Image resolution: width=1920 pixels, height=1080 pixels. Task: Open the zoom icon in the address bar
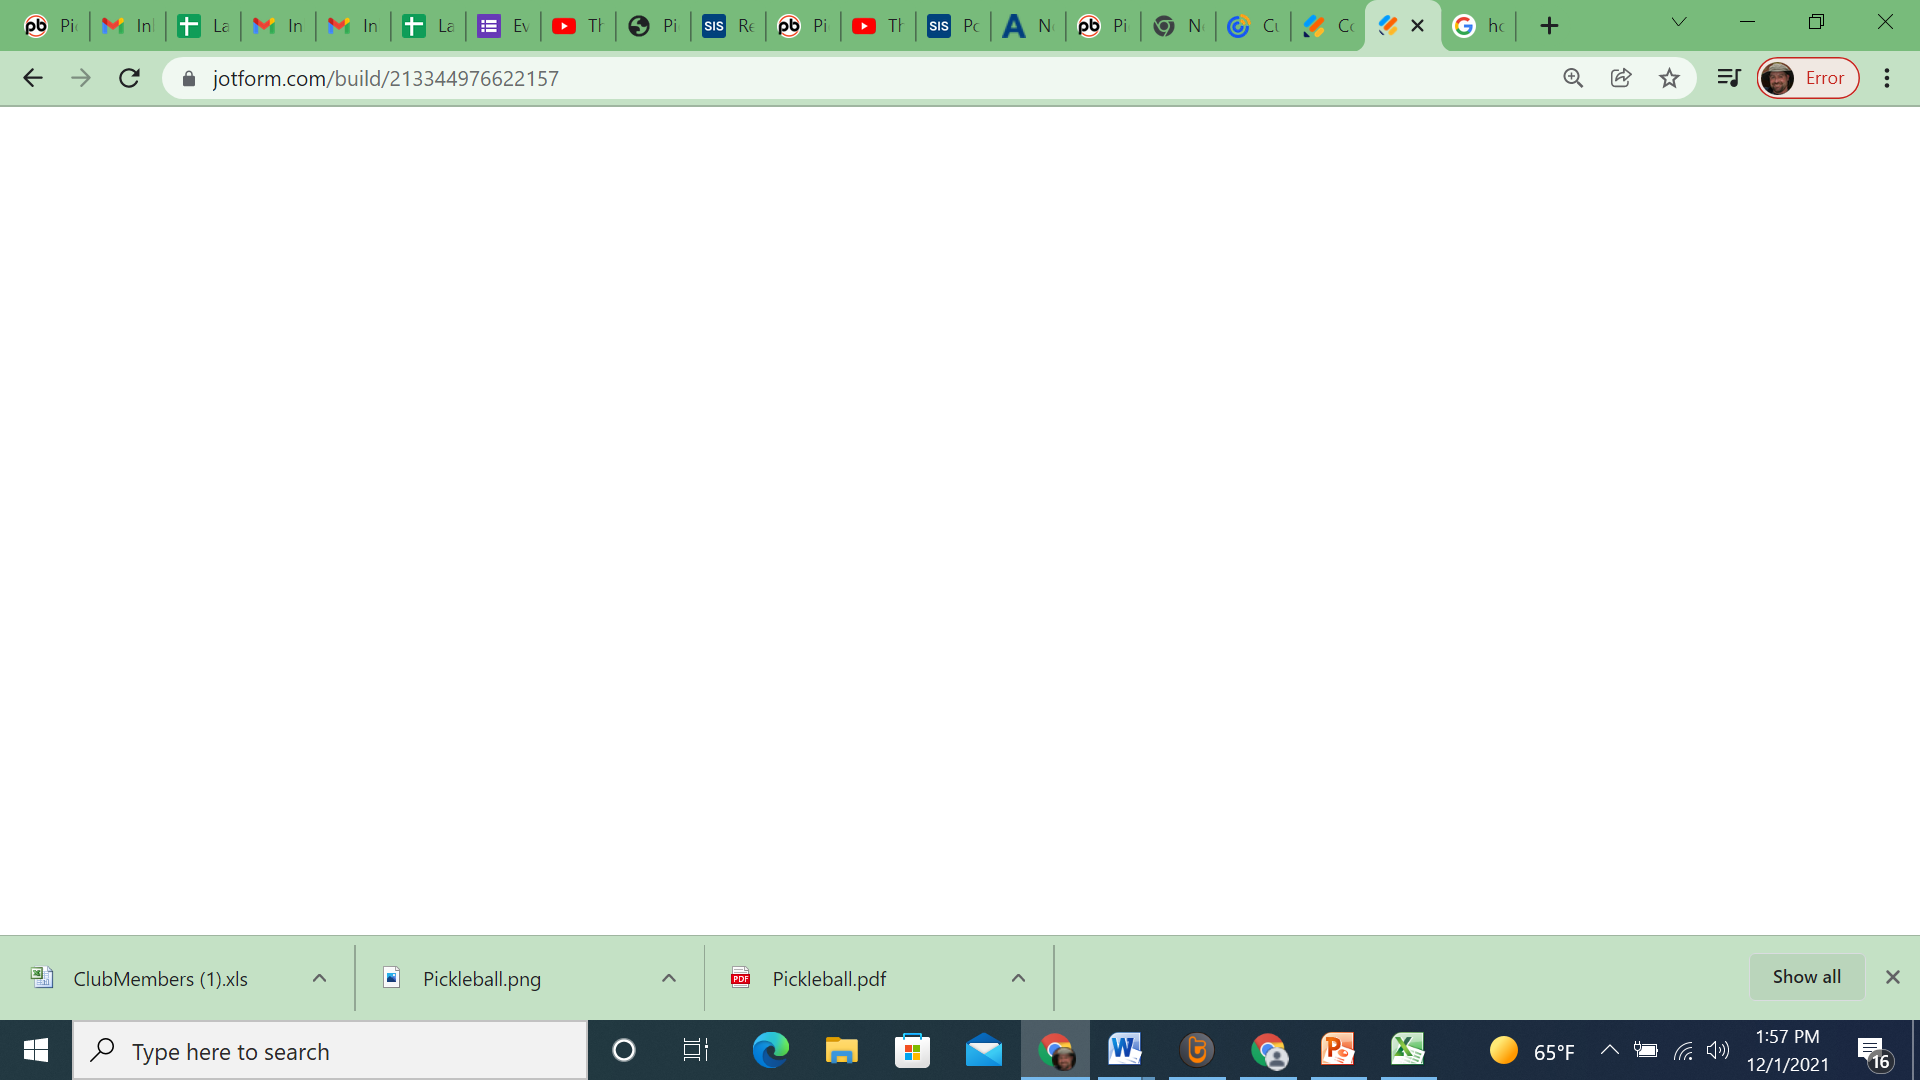(x=1572, y=78)
